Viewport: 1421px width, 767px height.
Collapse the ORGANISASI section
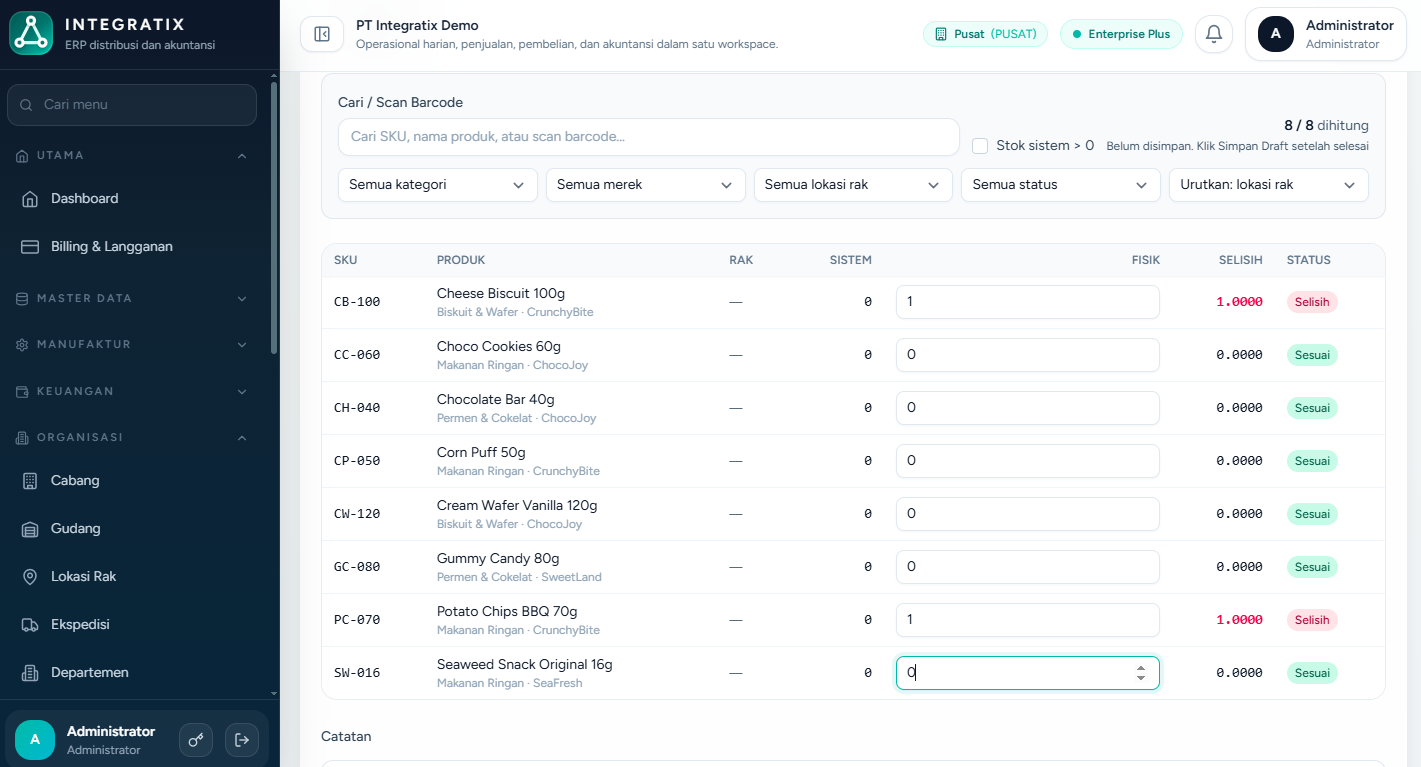coord(132,438)
